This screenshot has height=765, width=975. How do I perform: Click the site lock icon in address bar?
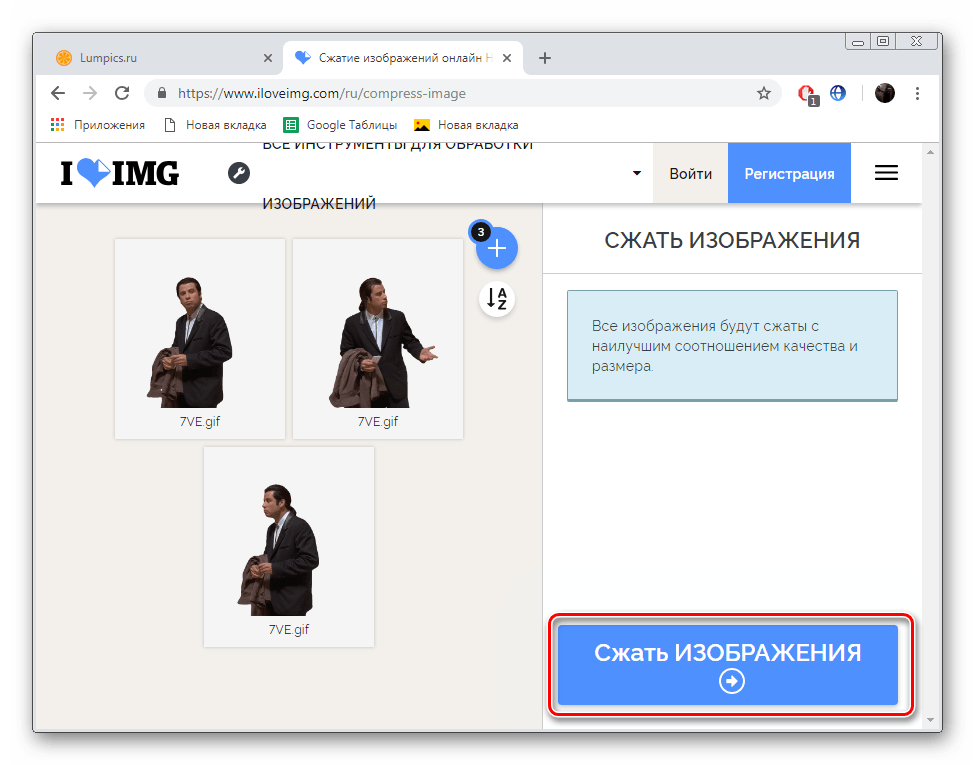click(x=162, y=93)
